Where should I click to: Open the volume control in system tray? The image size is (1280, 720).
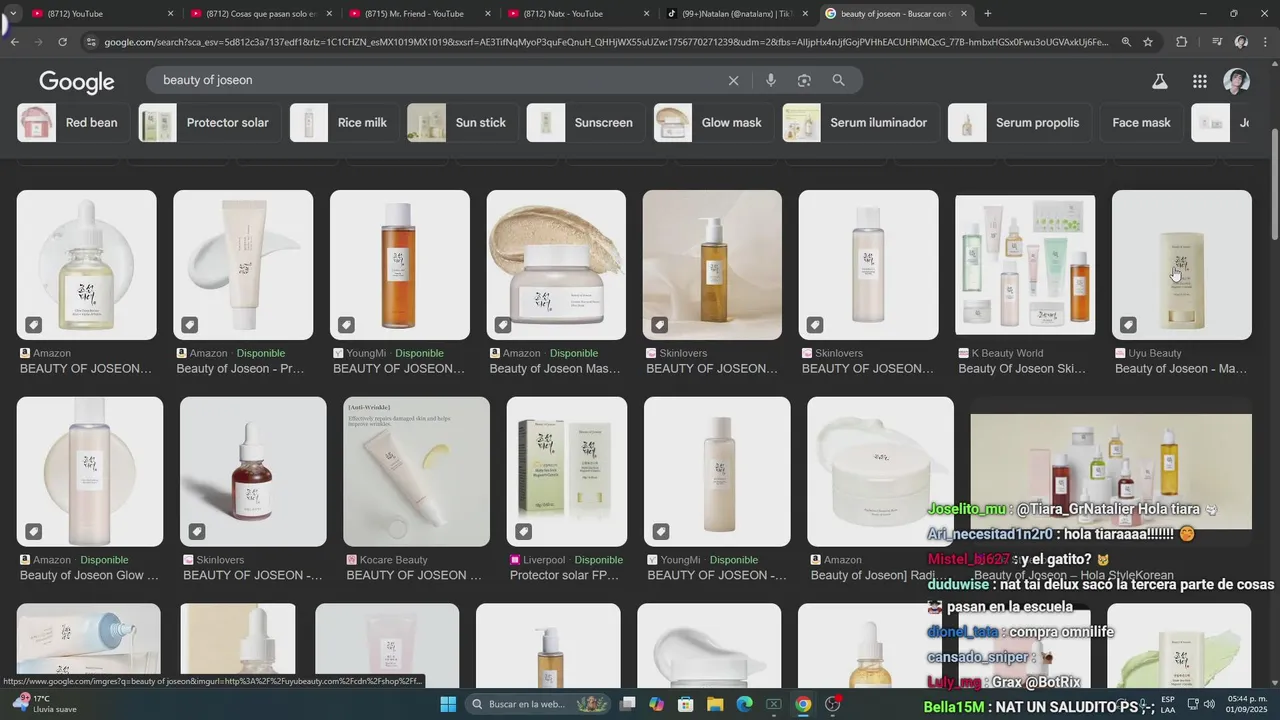coord(1209,704)
